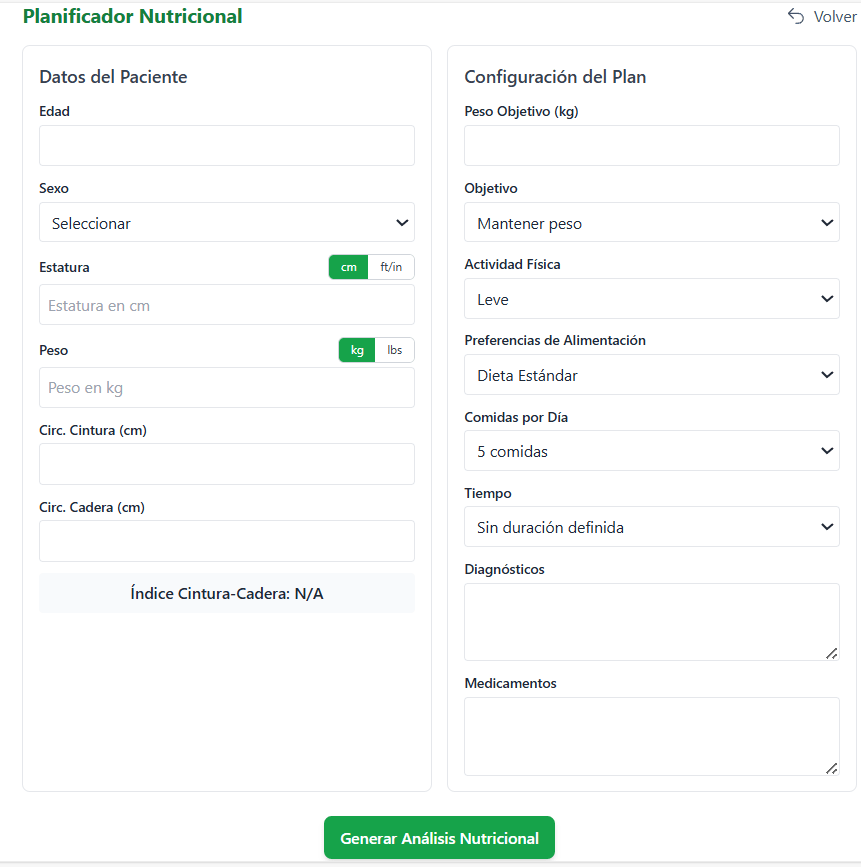Expand the Objetivo dropdown
The width and height of the screenshot is (861, 867).
click(x=652, y=223)
